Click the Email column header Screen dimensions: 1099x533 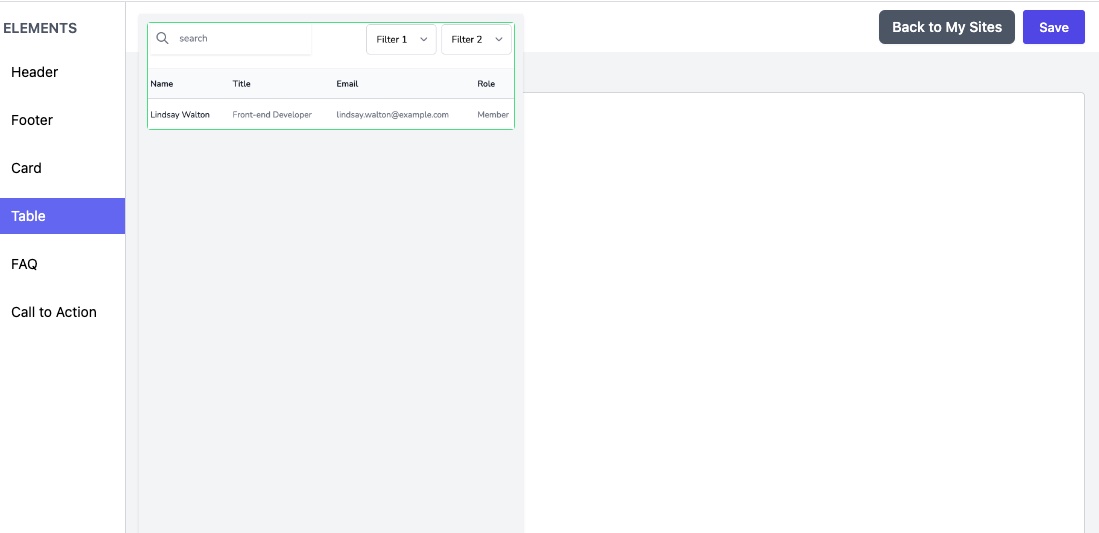pos(347,83)
